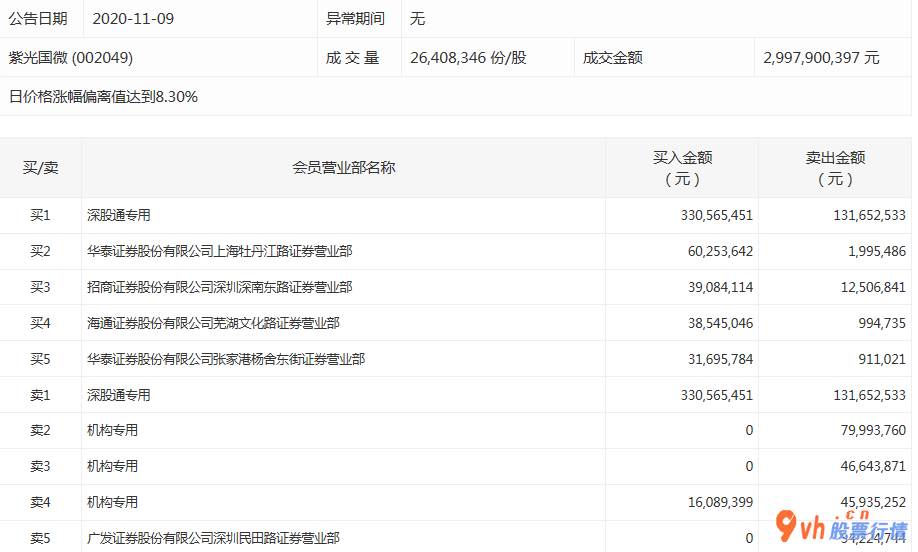Select 131,652,533 in the 买1 row
This screenshot has height=552, width=918.
coord(869,215)
